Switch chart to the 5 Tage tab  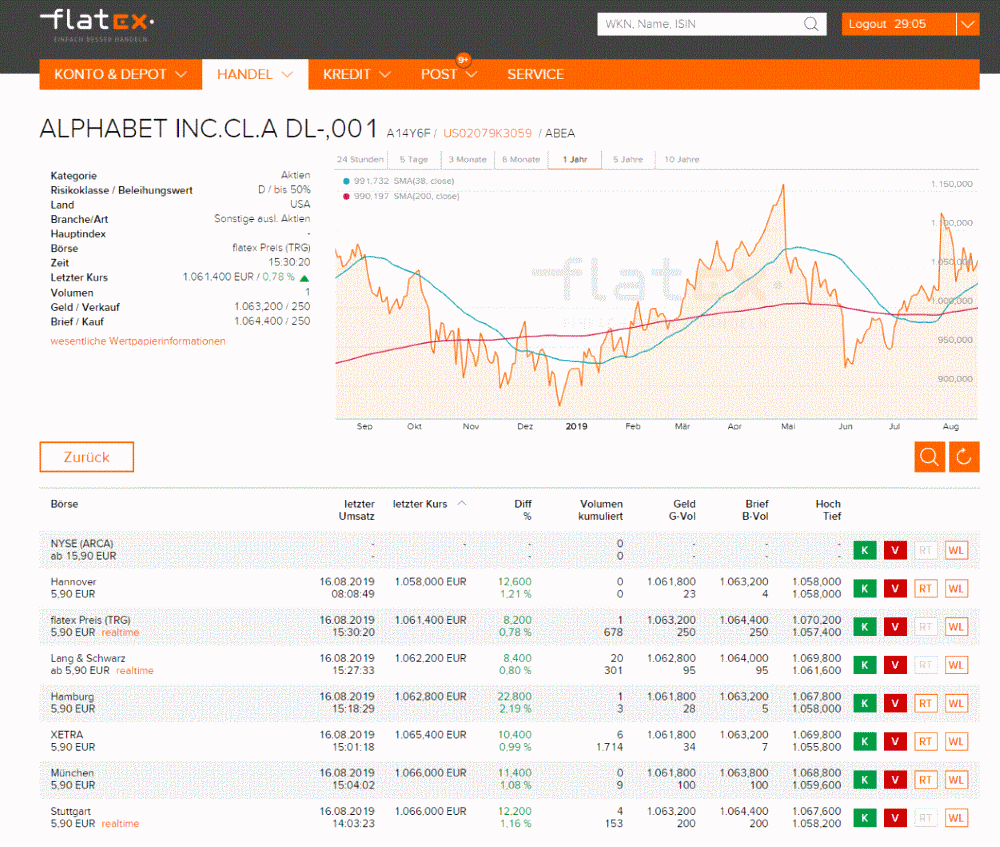coord(414,159)
